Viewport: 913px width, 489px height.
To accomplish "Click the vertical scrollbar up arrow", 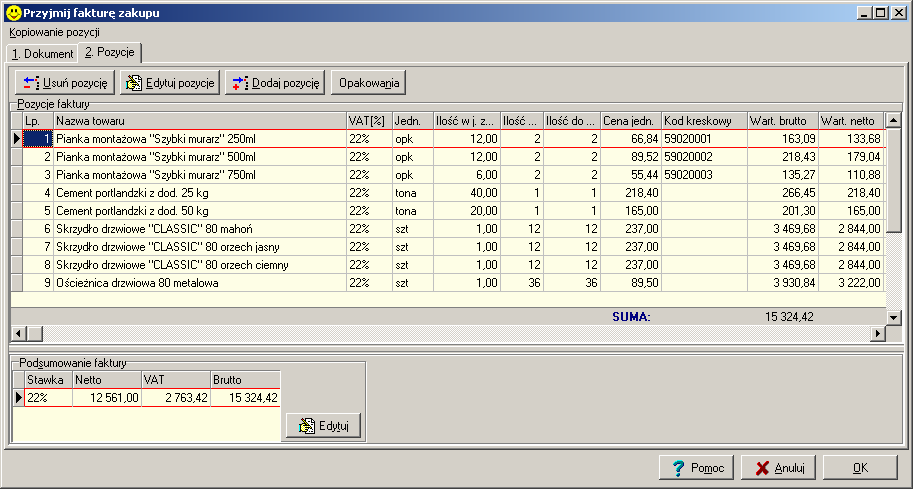I will click(894, 121).
